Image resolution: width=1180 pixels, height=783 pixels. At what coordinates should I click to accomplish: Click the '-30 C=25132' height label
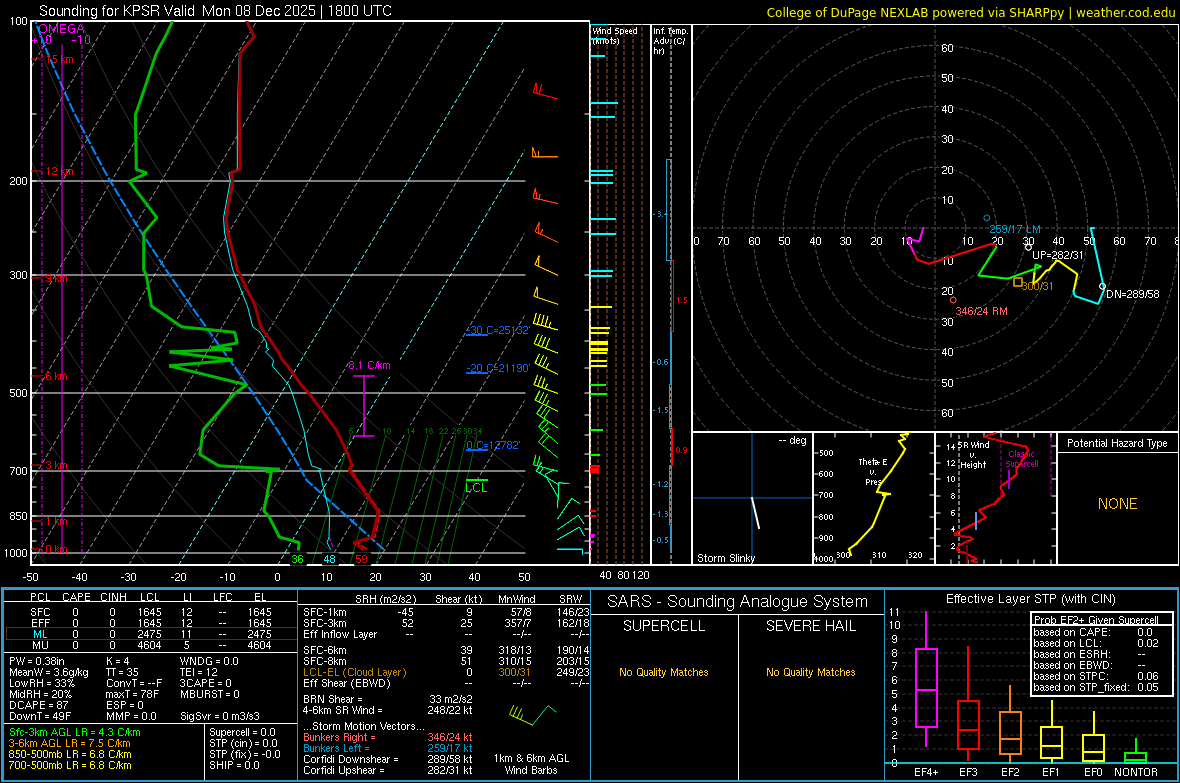(x=498, y=330)
